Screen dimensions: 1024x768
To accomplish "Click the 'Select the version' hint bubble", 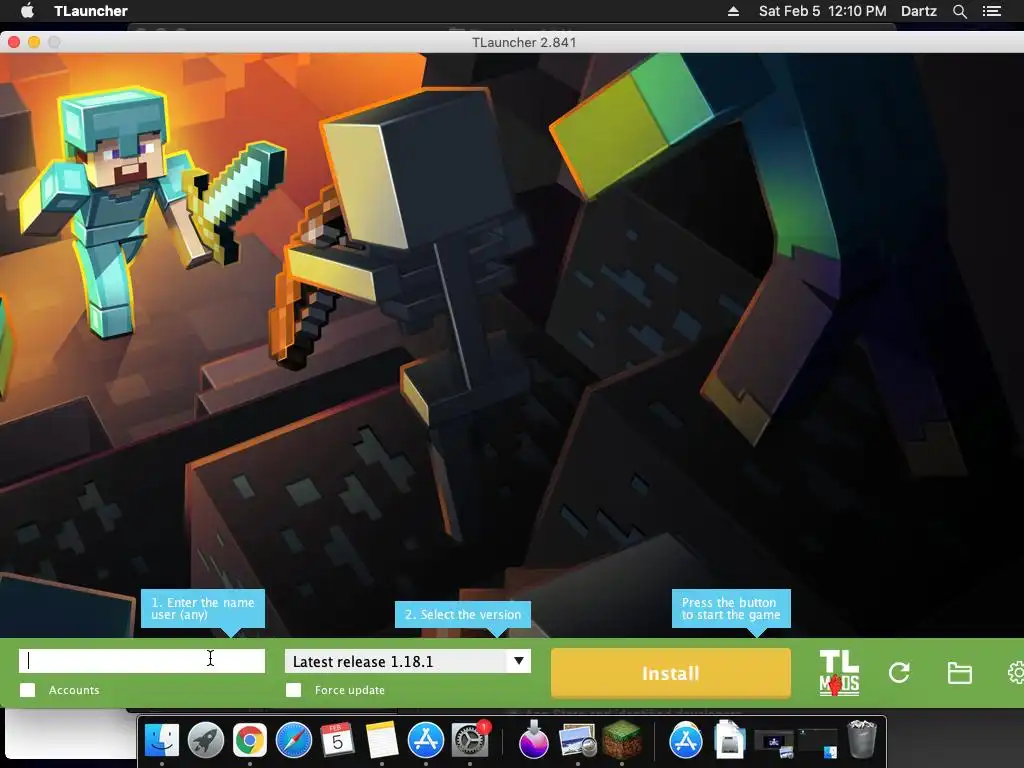I will coord(462,615).
